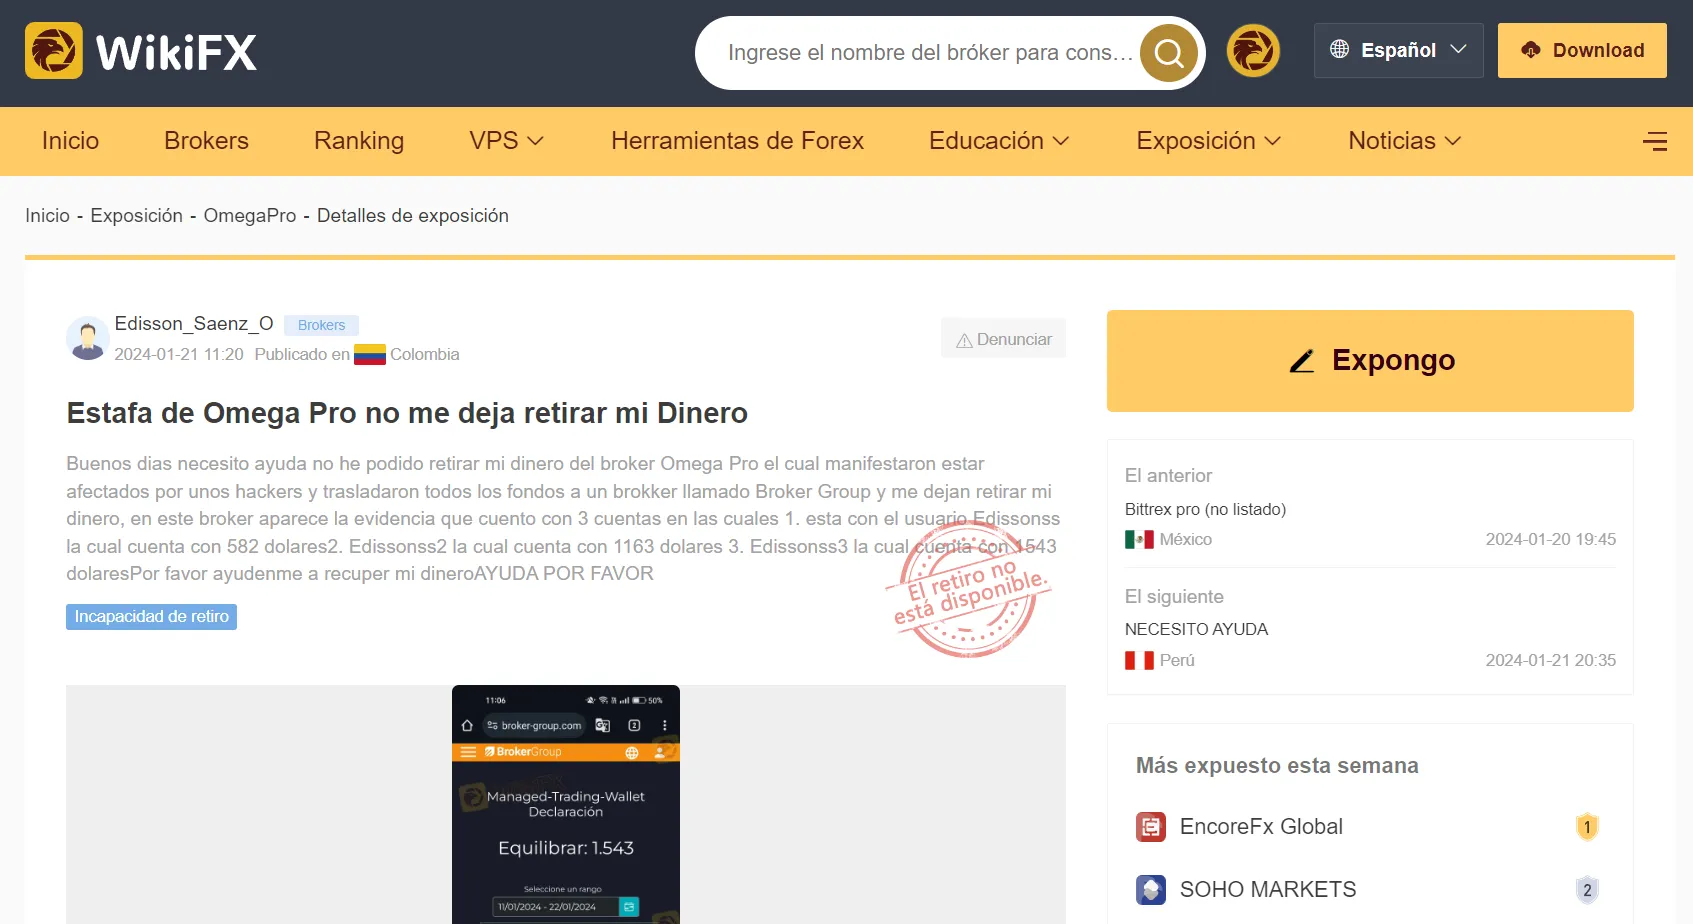Screen dimensions: 1693x924
Task: Click the EncoreFx Global logo icon
Action: coord(1151,827)
